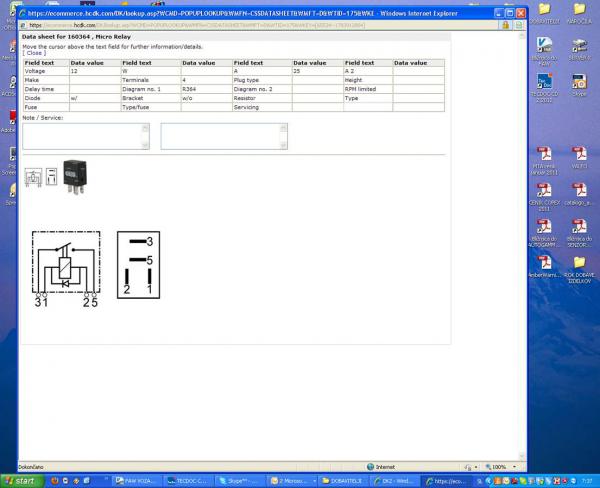Click into the first Note / Service text box

pos(85,136)
